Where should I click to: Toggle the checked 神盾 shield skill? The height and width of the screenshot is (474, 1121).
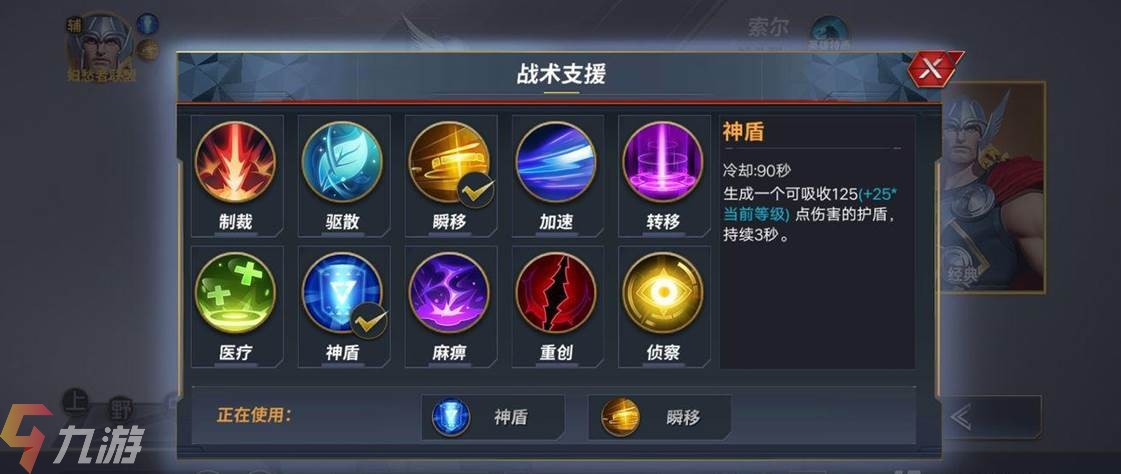point(342,293)
